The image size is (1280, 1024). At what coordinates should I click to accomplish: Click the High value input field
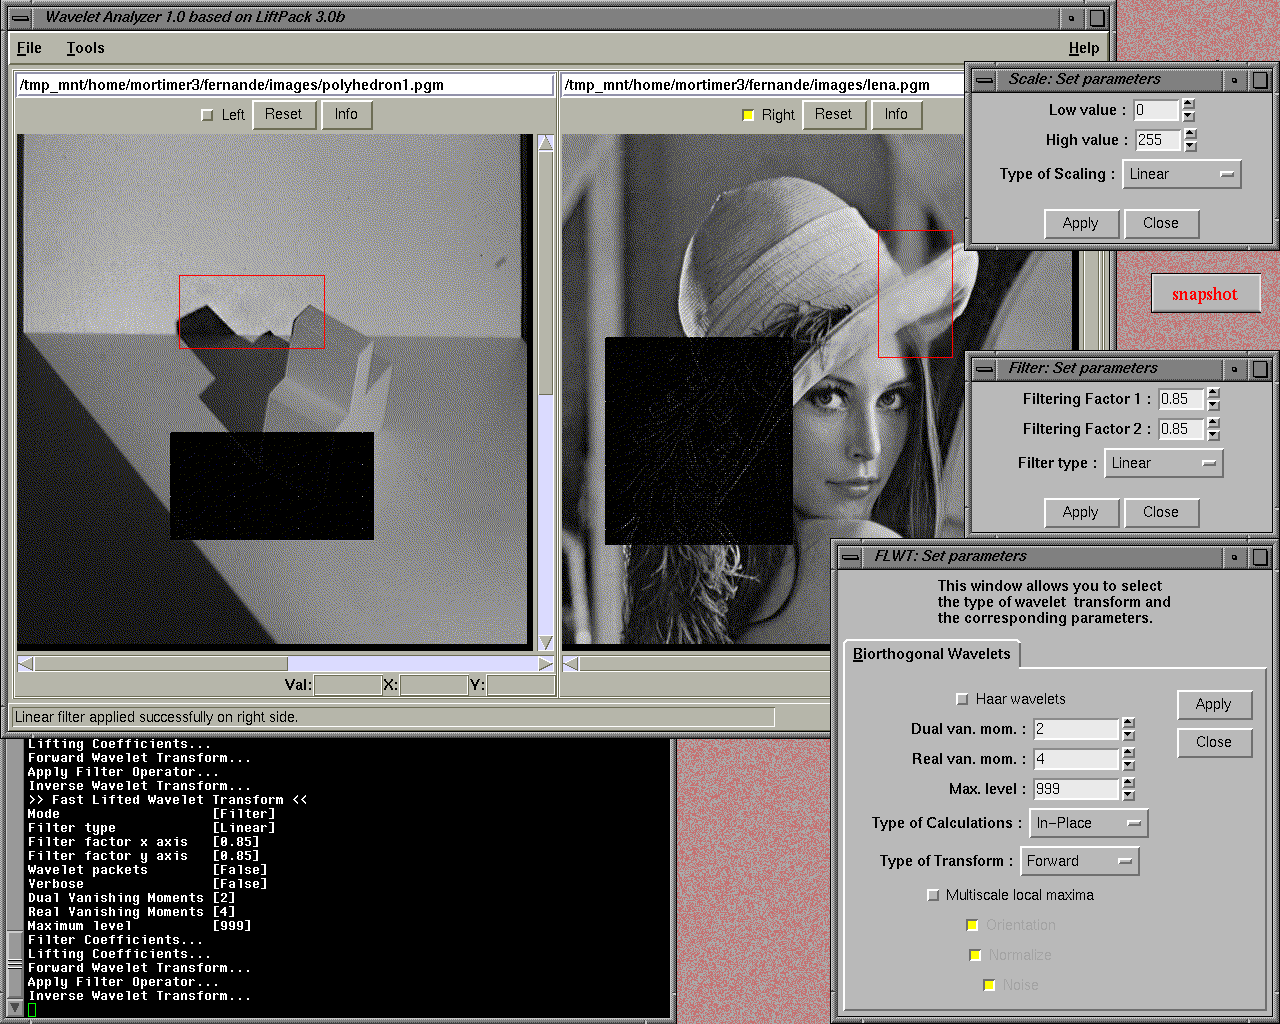(x=1159, y=140)
